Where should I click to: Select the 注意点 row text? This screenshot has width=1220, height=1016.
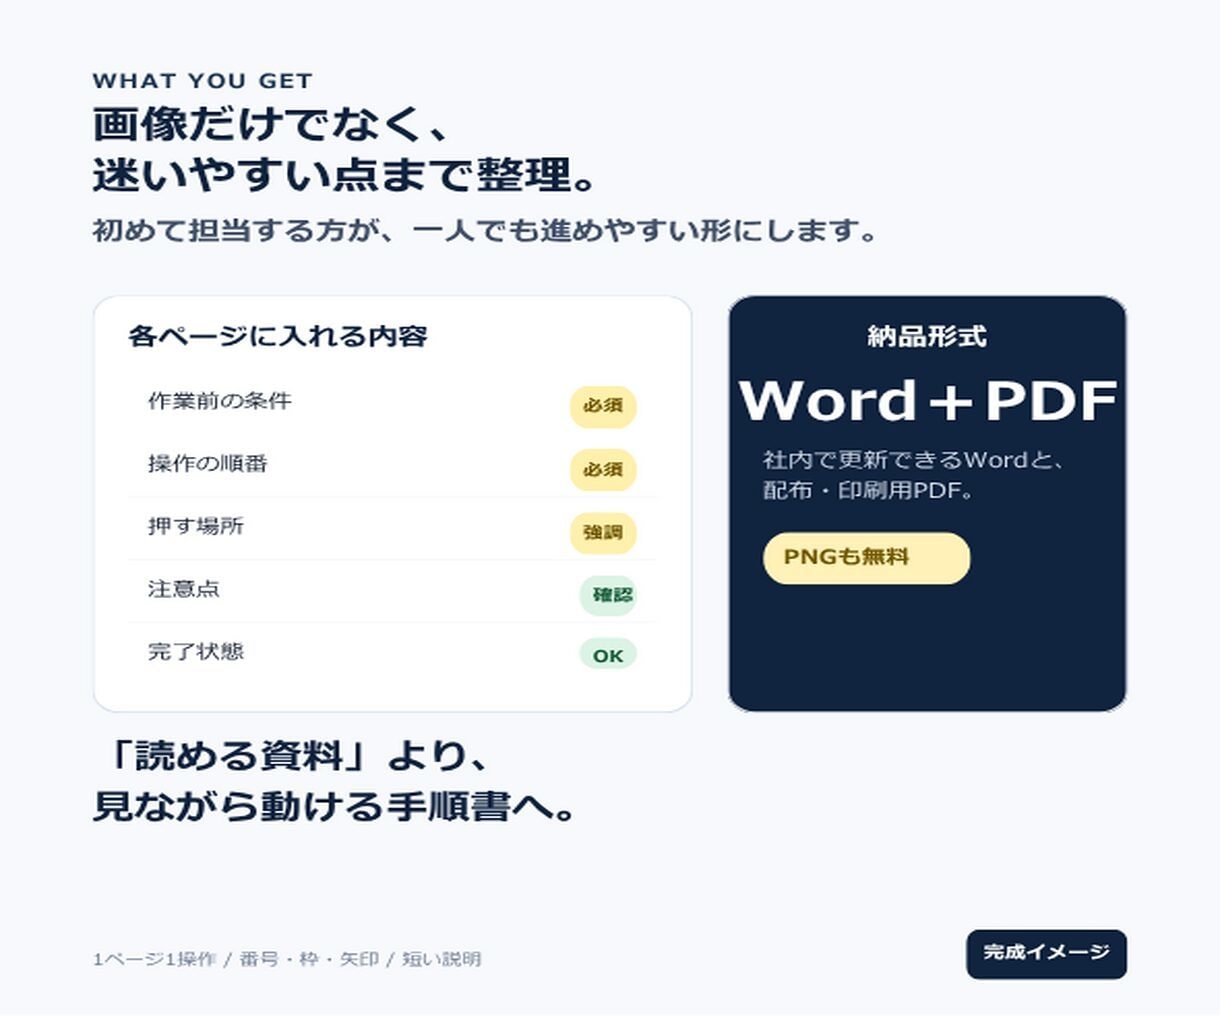(x=184, y=589)
